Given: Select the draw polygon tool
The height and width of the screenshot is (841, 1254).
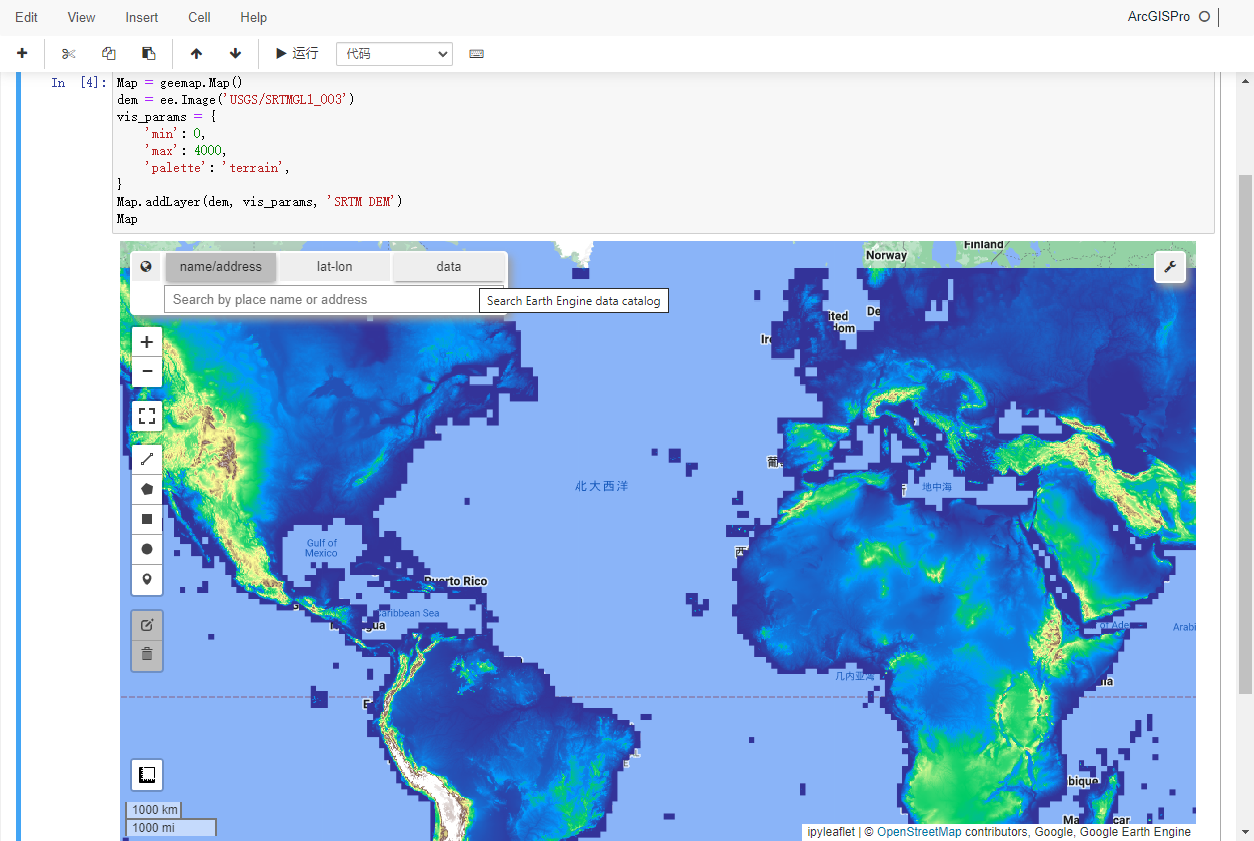Looking at the screenshot, I should pos(146,489).
